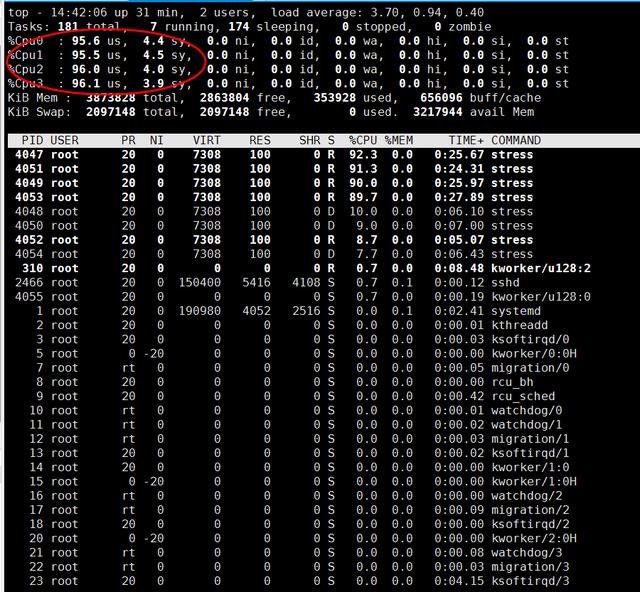Click the load average 3.70 value
The width and height of the screenshot is (640, 592).
pos(384,13)
